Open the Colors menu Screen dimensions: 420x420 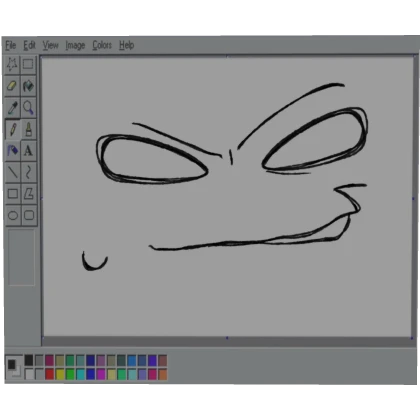tap(102, 45)
